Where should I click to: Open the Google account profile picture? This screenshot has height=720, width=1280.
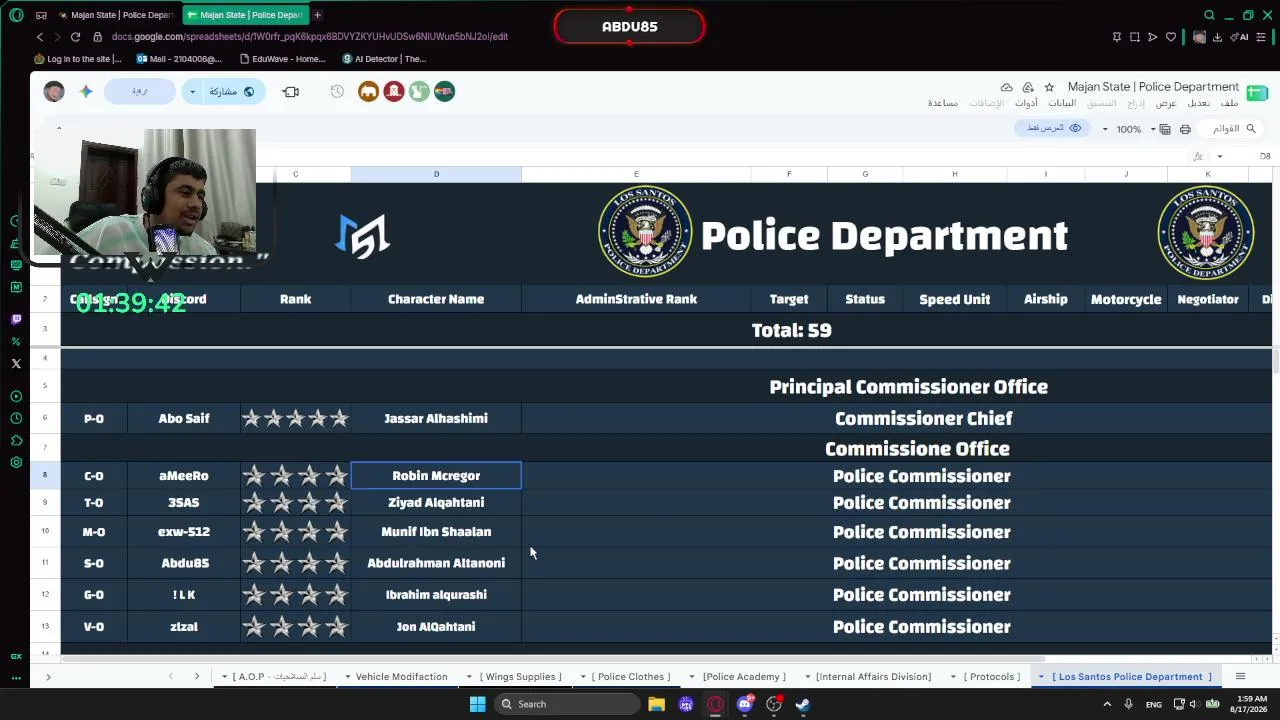pyautogui.click(x=54, y=91)
